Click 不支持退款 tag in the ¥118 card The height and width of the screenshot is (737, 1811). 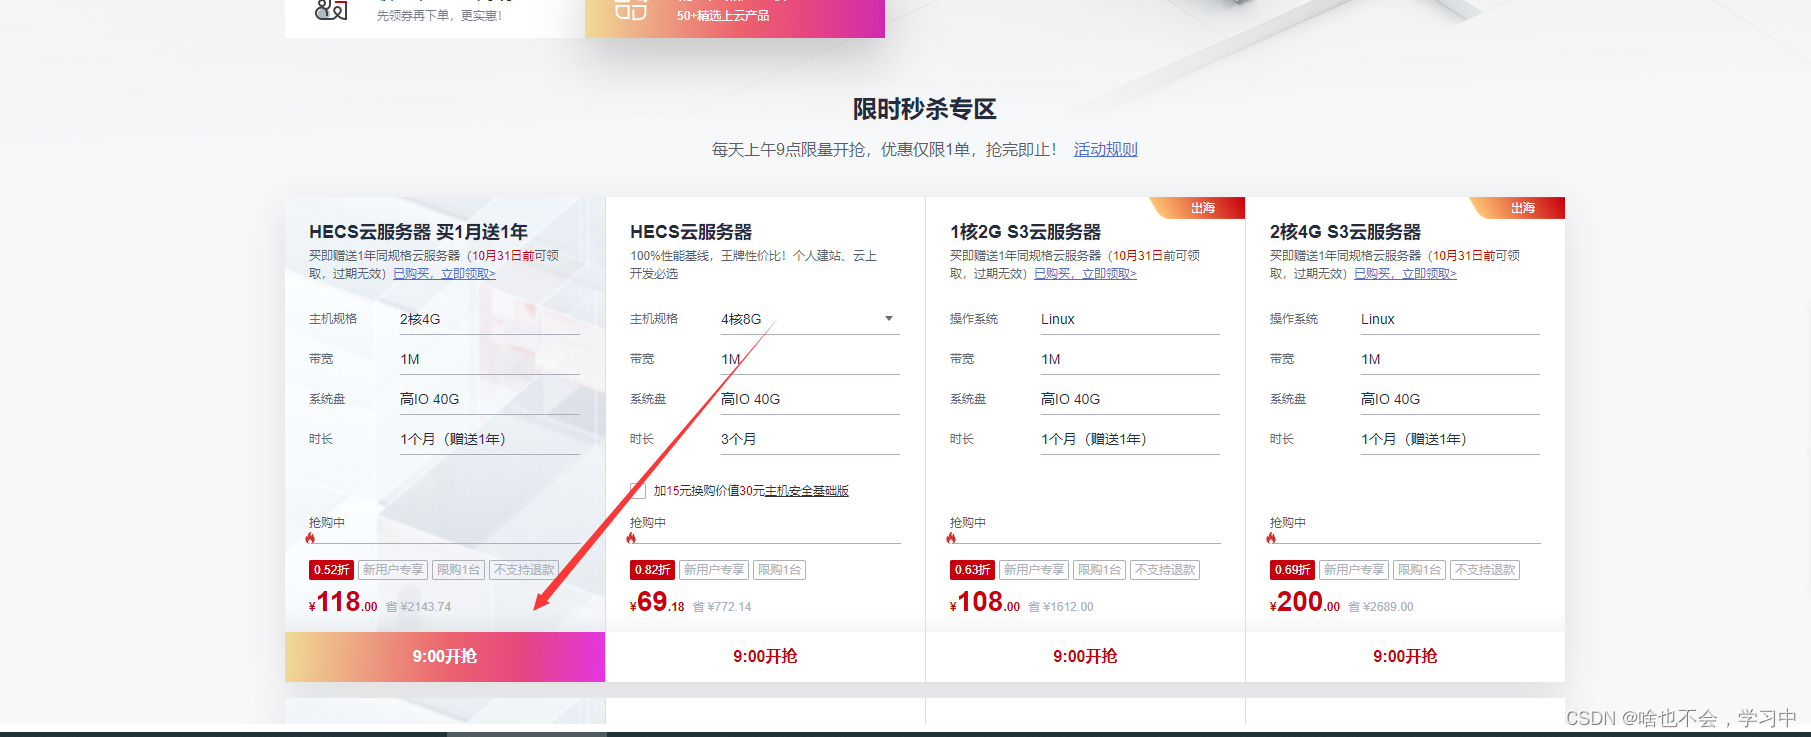pyautogui.click(x=524, y=570)
